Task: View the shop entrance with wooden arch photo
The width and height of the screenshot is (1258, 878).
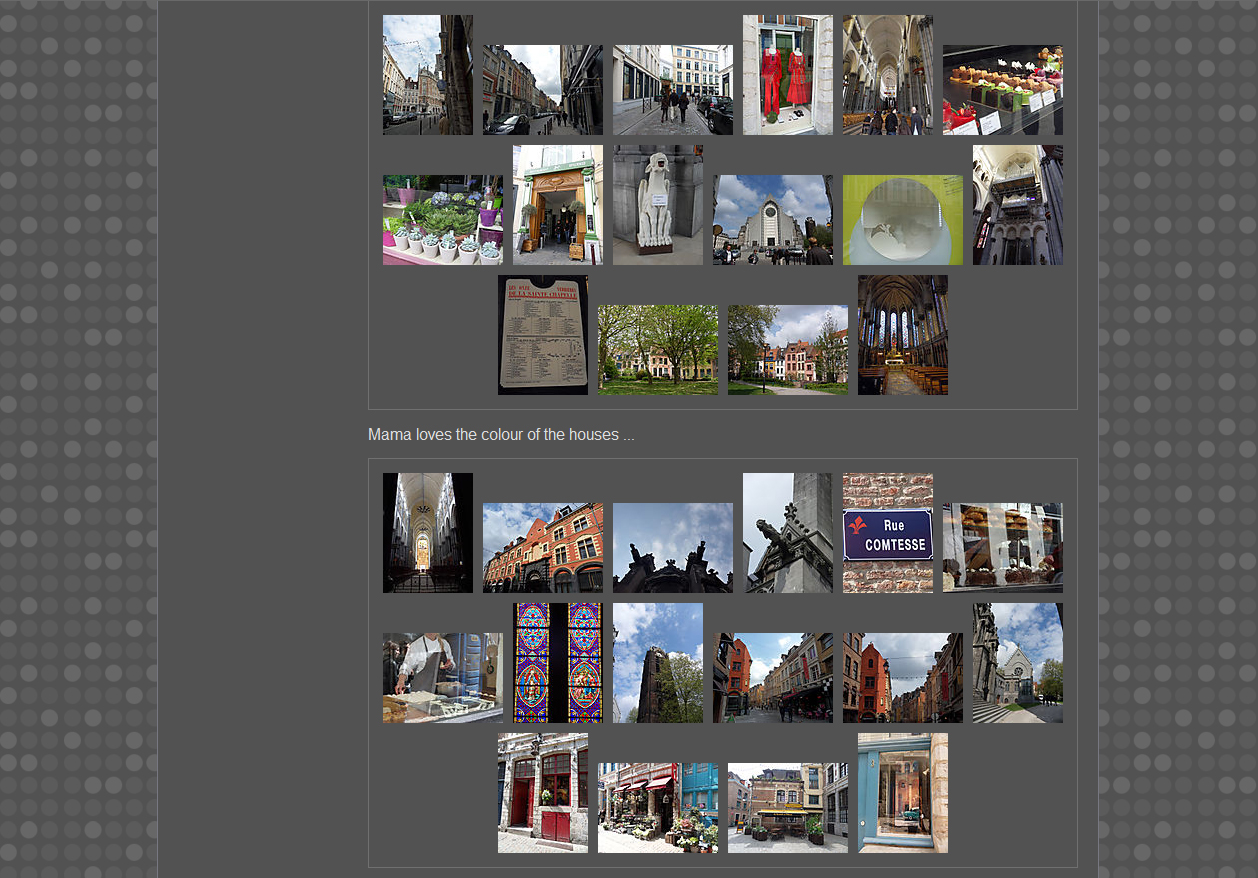Action: (x=557, y=205)
